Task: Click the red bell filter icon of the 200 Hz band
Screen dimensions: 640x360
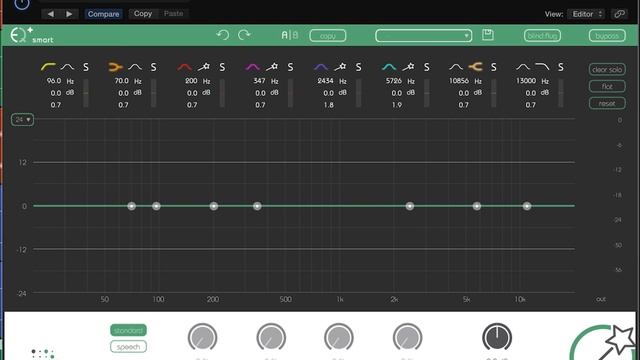Action: [184, 67]
